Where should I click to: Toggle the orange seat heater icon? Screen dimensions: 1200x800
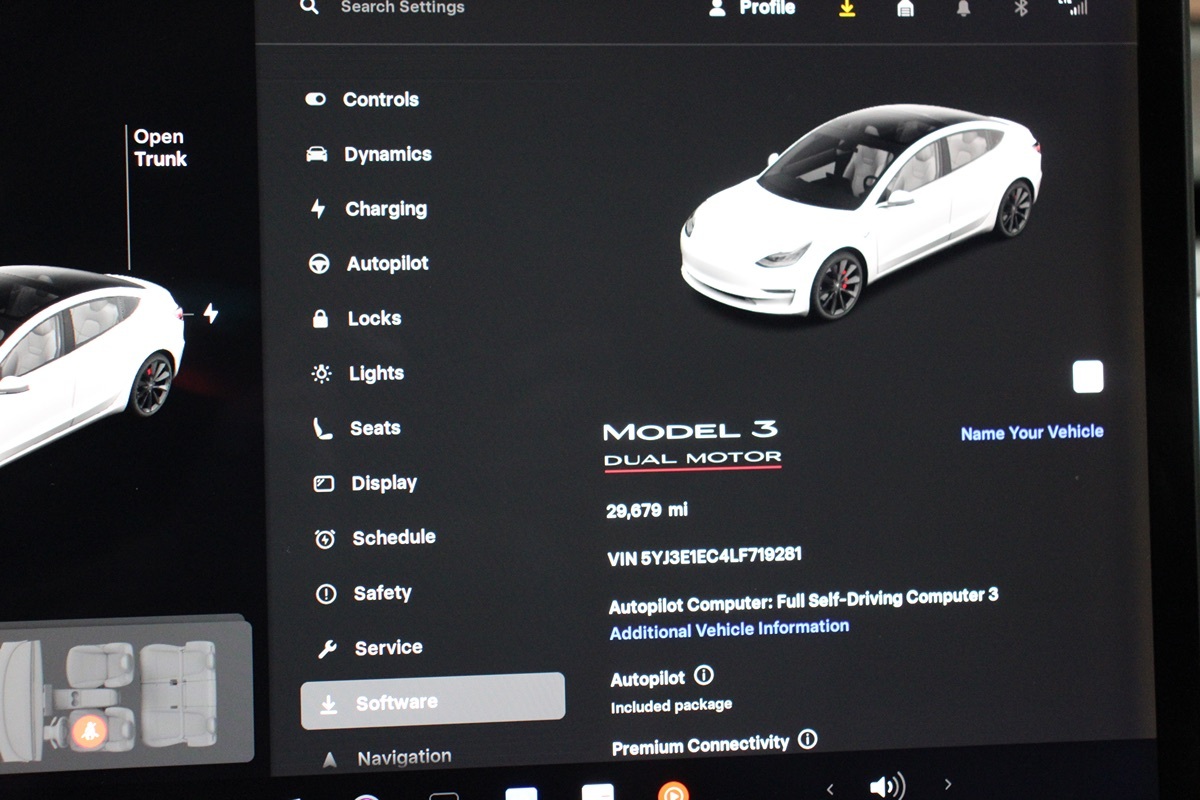[89, 731]
